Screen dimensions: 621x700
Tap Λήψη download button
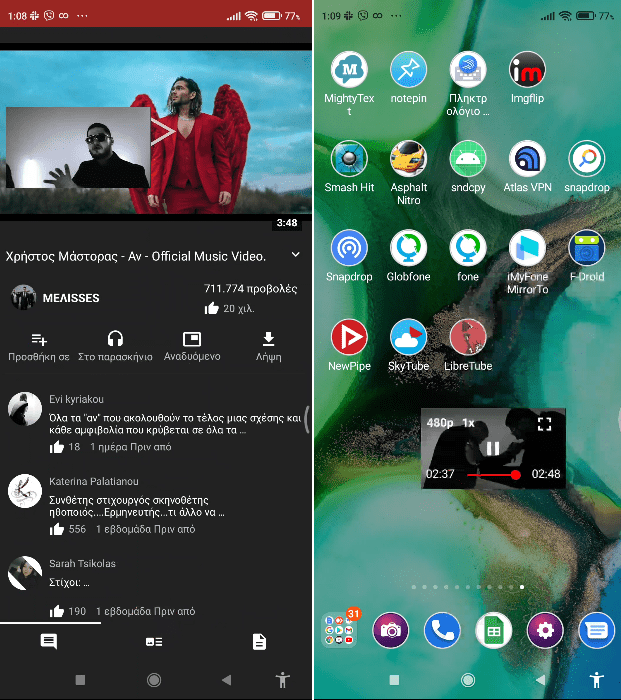268,346
